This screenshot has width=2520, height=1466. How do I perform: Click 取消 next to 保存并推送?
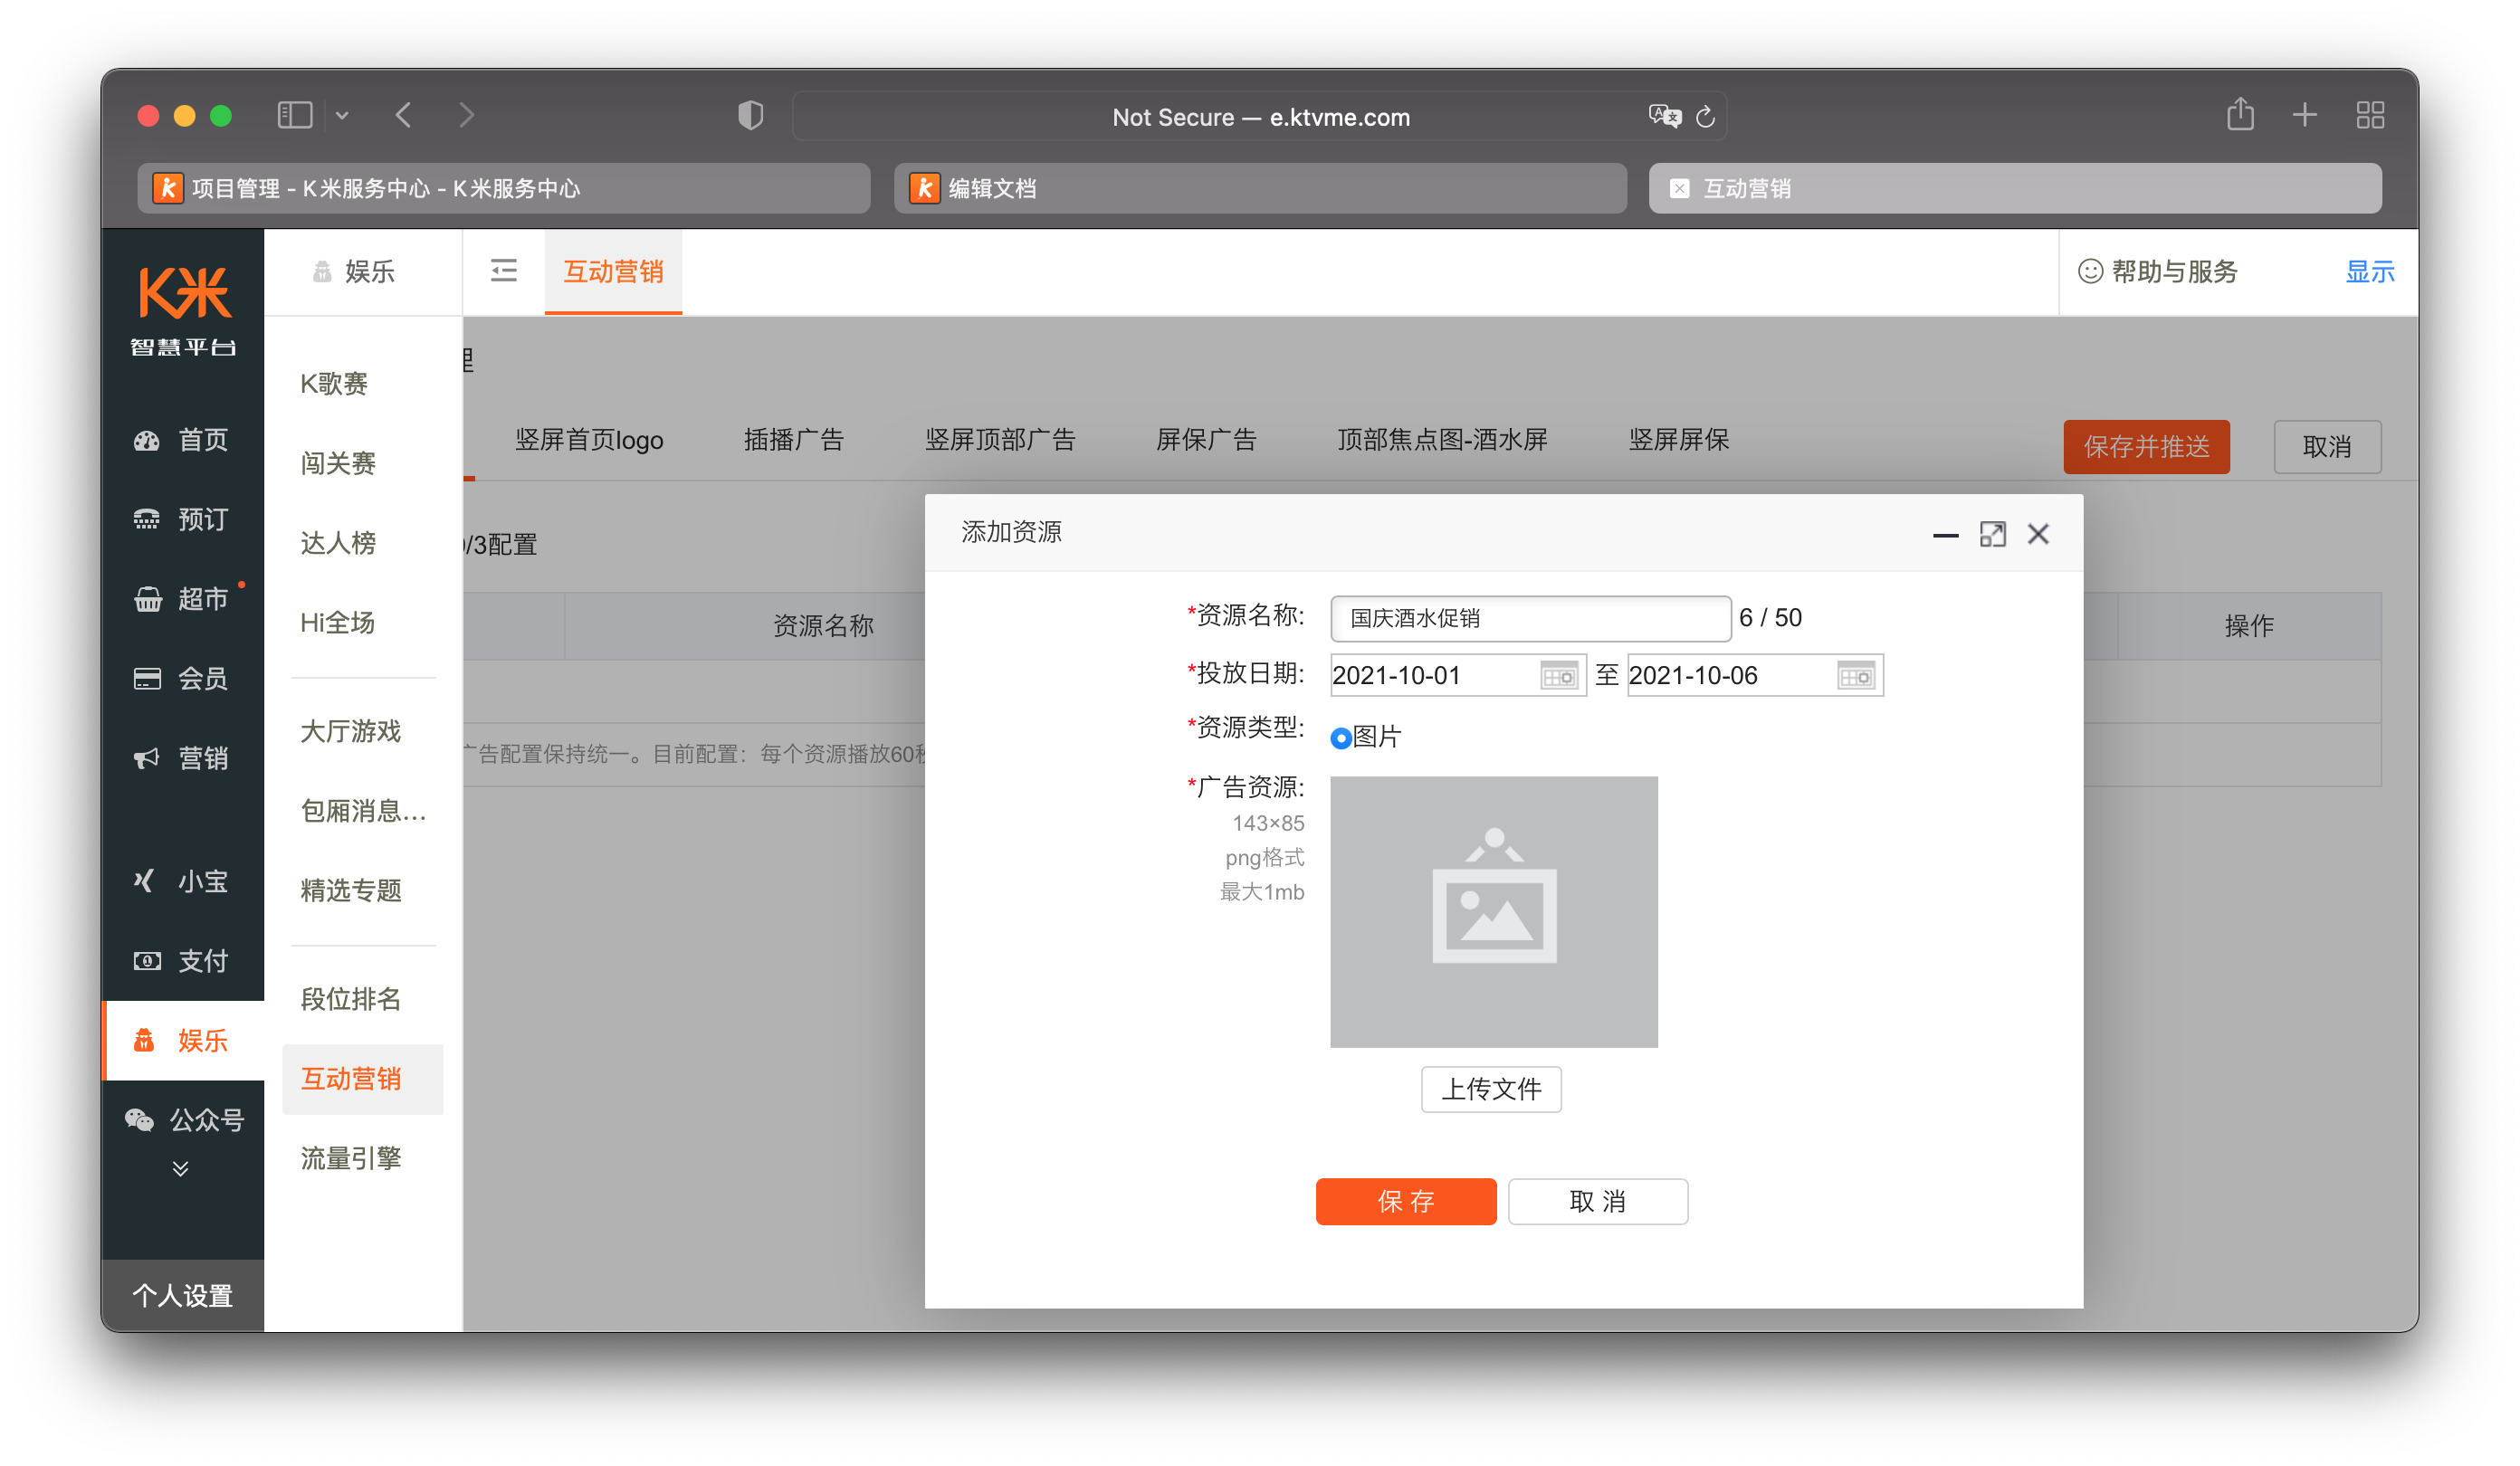click(x=2327, y=447)
